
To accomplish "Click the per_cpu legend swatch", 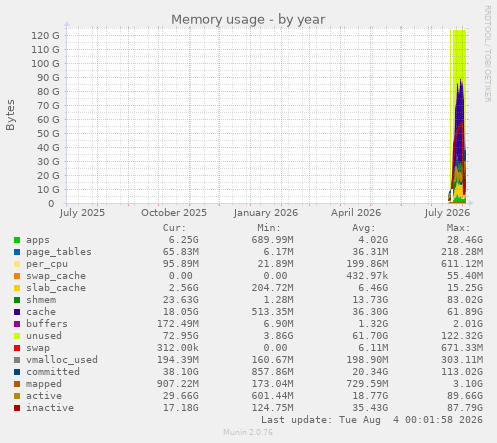I will coord(17,264).
